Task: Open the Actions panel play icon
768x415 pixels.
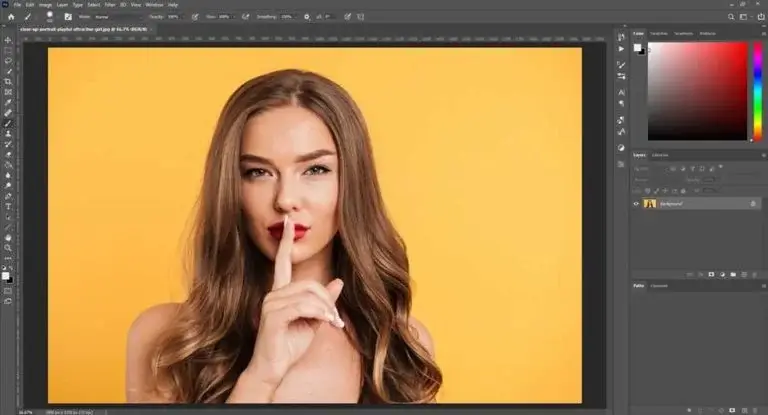Action: tap(621, 49)
